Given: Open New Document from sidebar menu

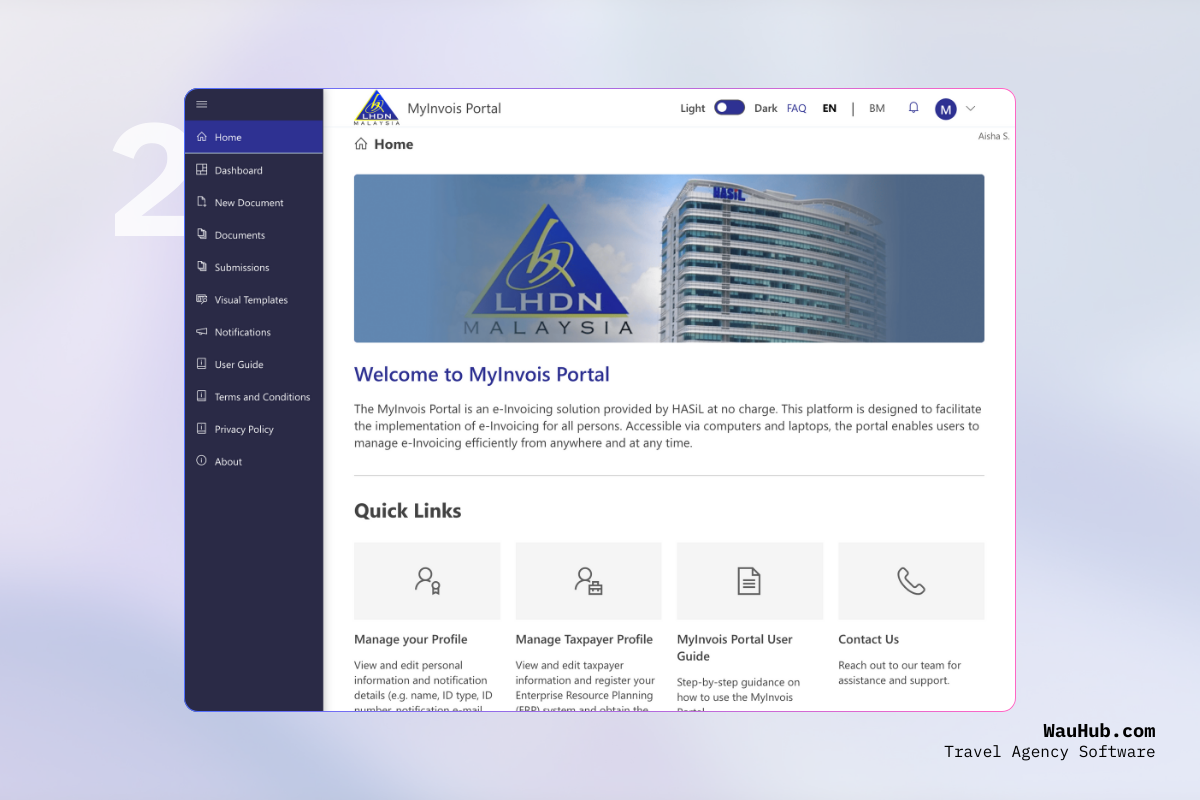Looking at the screenshot, I should click(254, 202).
